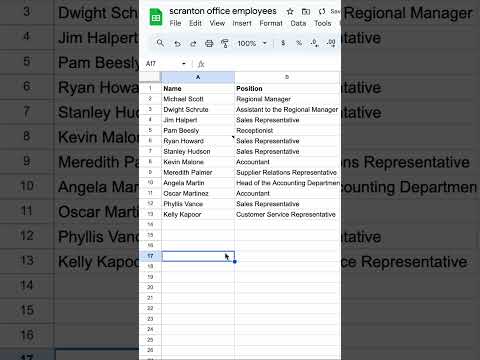Select Supplier Relations Representative cell
The width and height of the screenshot is (480, 360).
[287, 172]
